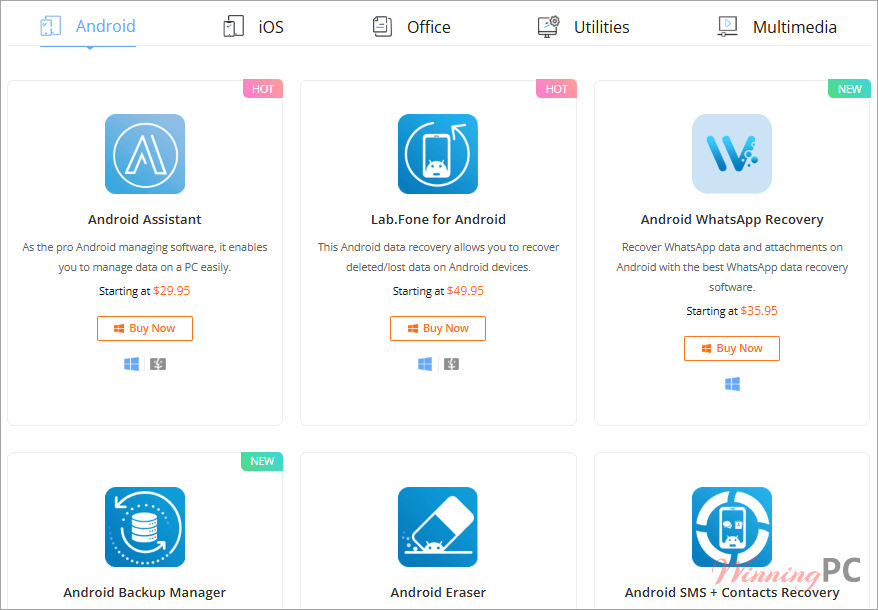878x610 pixels.
Task: Click the $35.95 price text
Action: (x=759, y=311)
